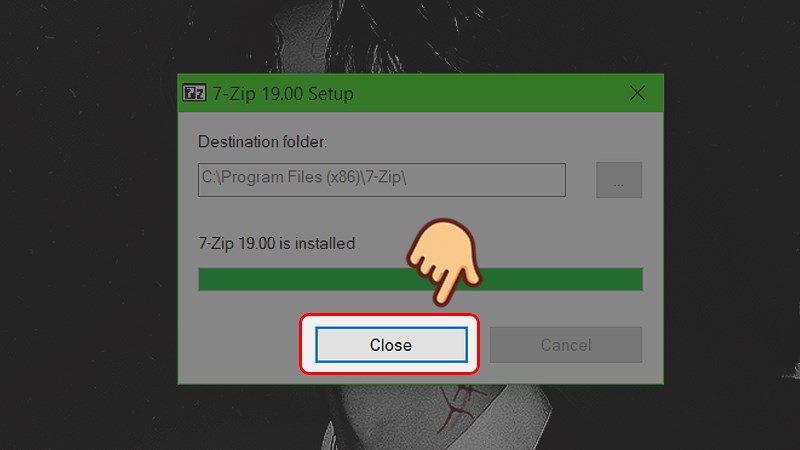Select the grayed-out Cancel button
Viewport: 800px width, 450px height.
click(566, 345)
